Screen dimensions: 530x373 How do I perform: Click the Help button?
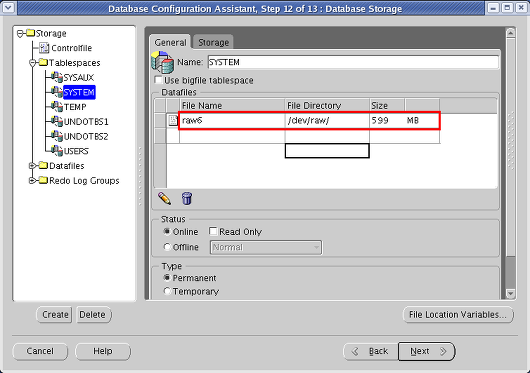[x=103, y=351]
